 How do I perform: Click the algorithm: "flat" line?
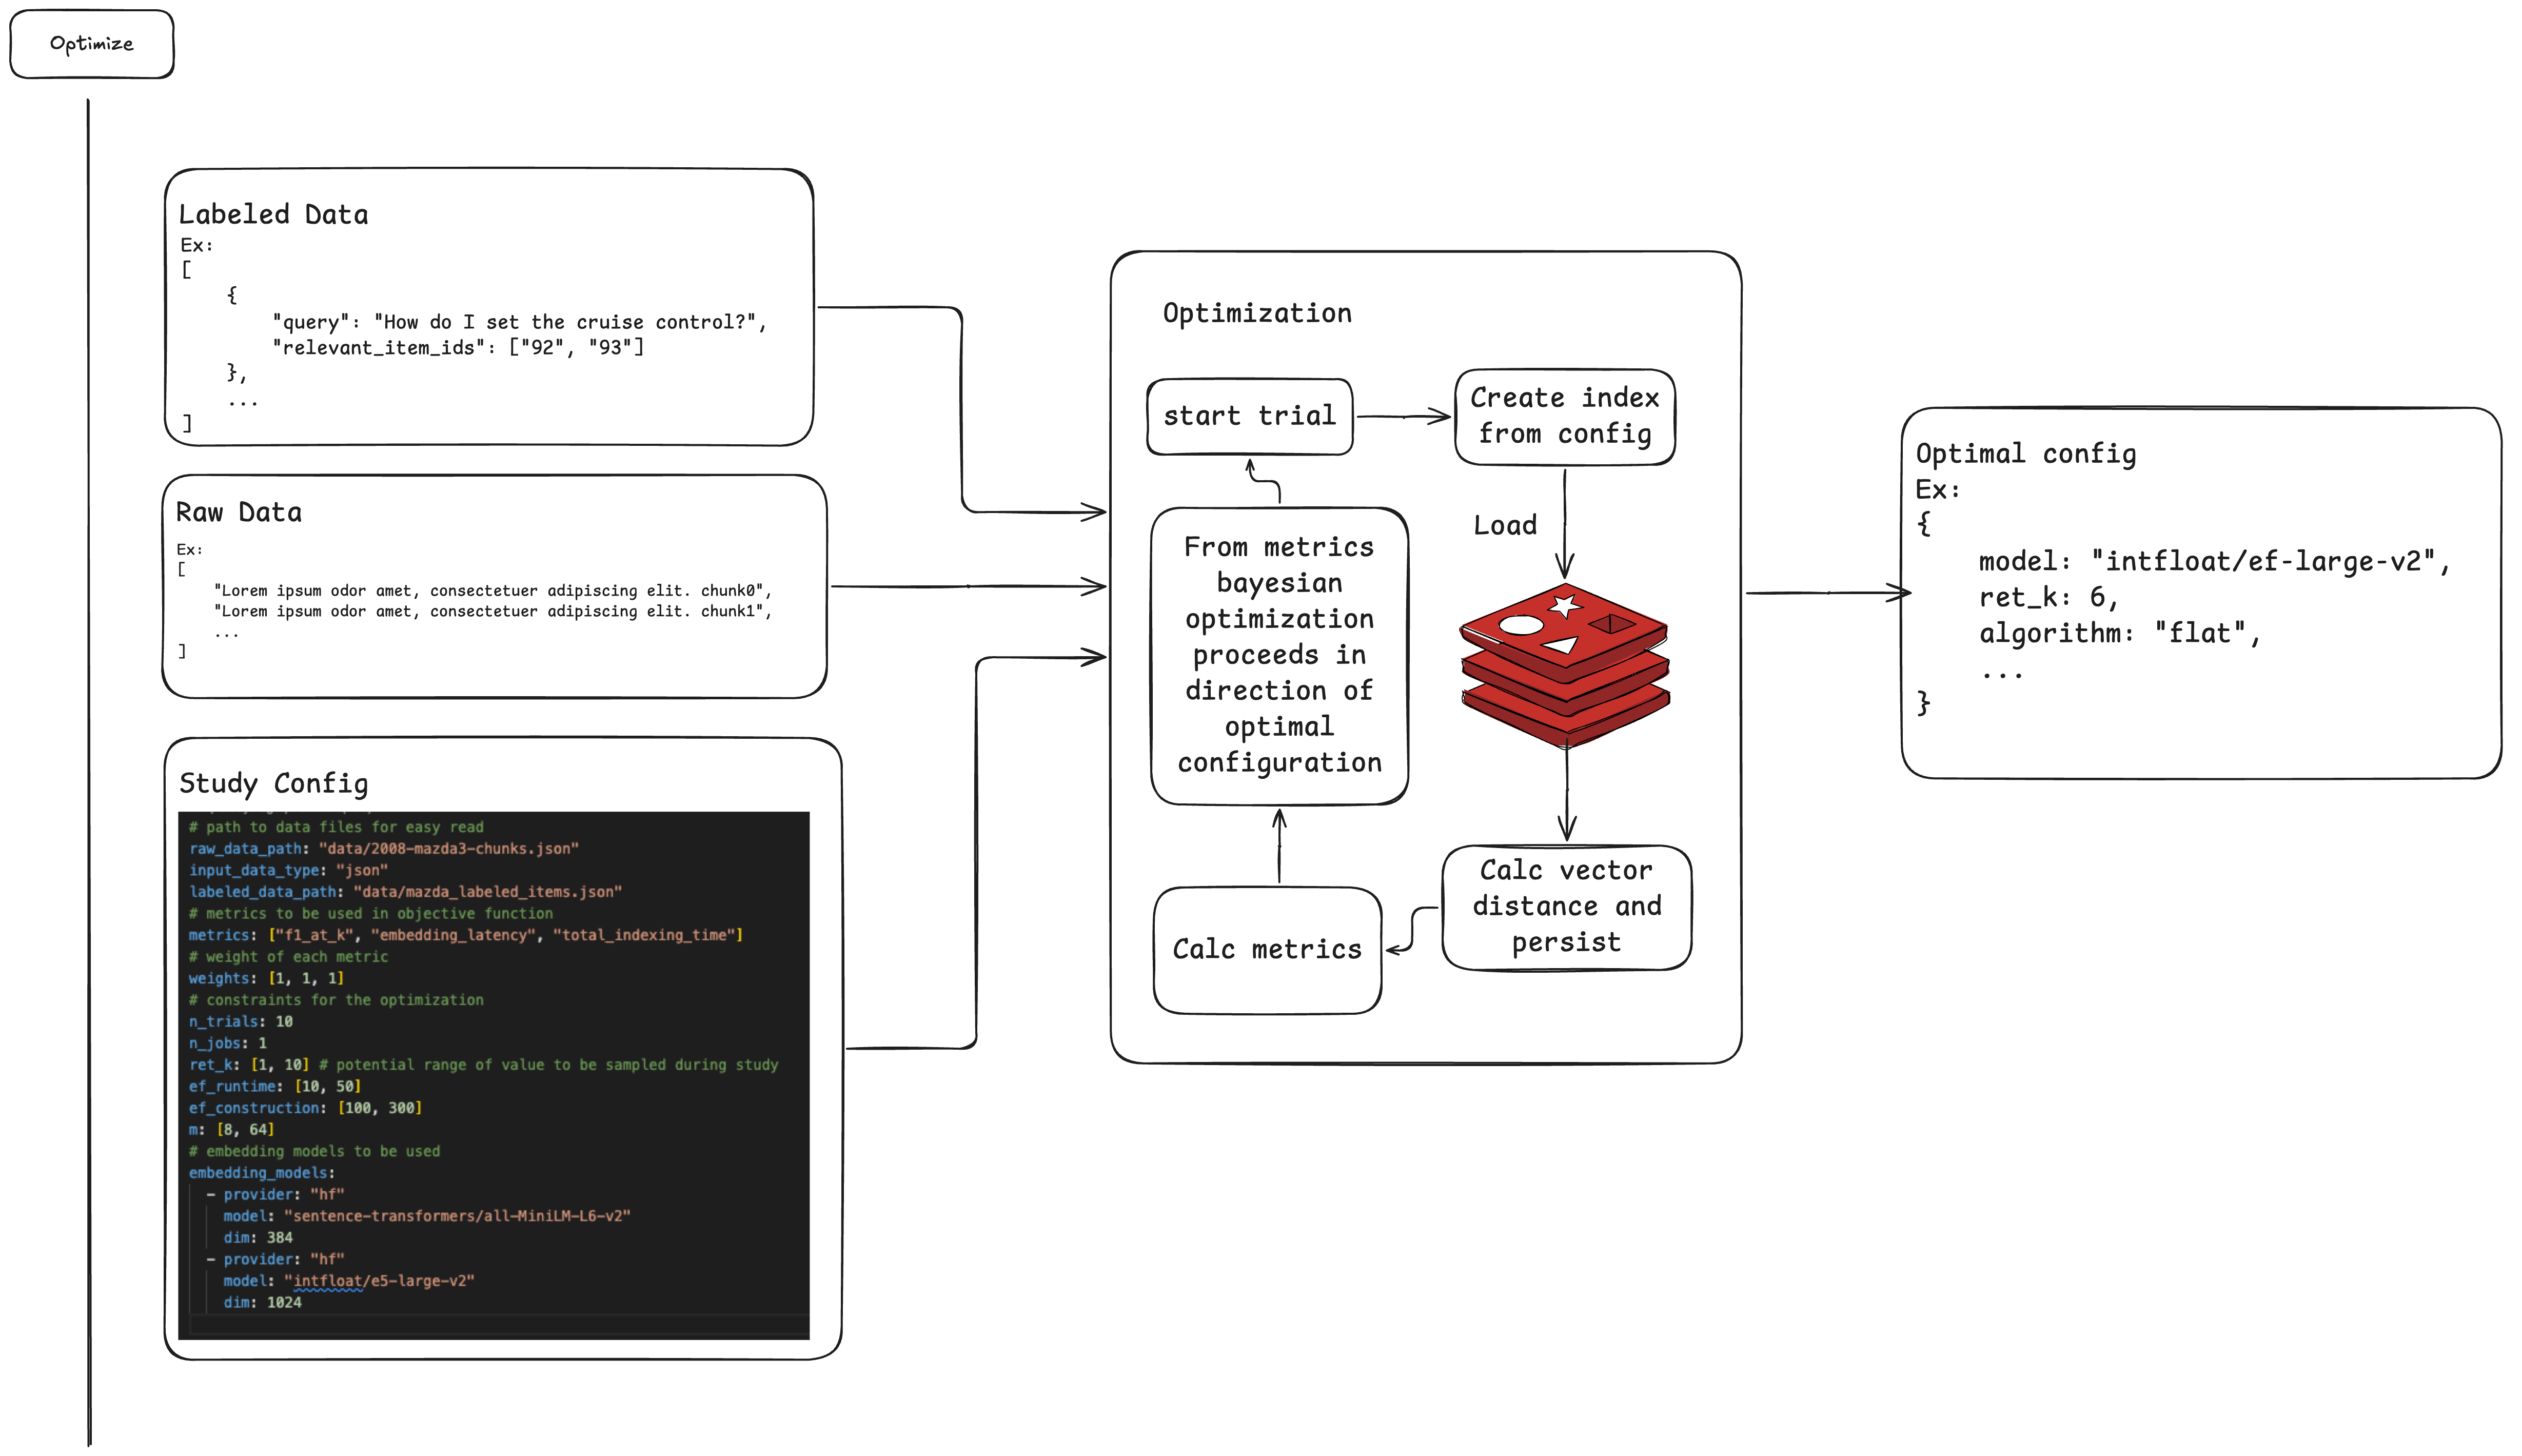point(2119,634)
